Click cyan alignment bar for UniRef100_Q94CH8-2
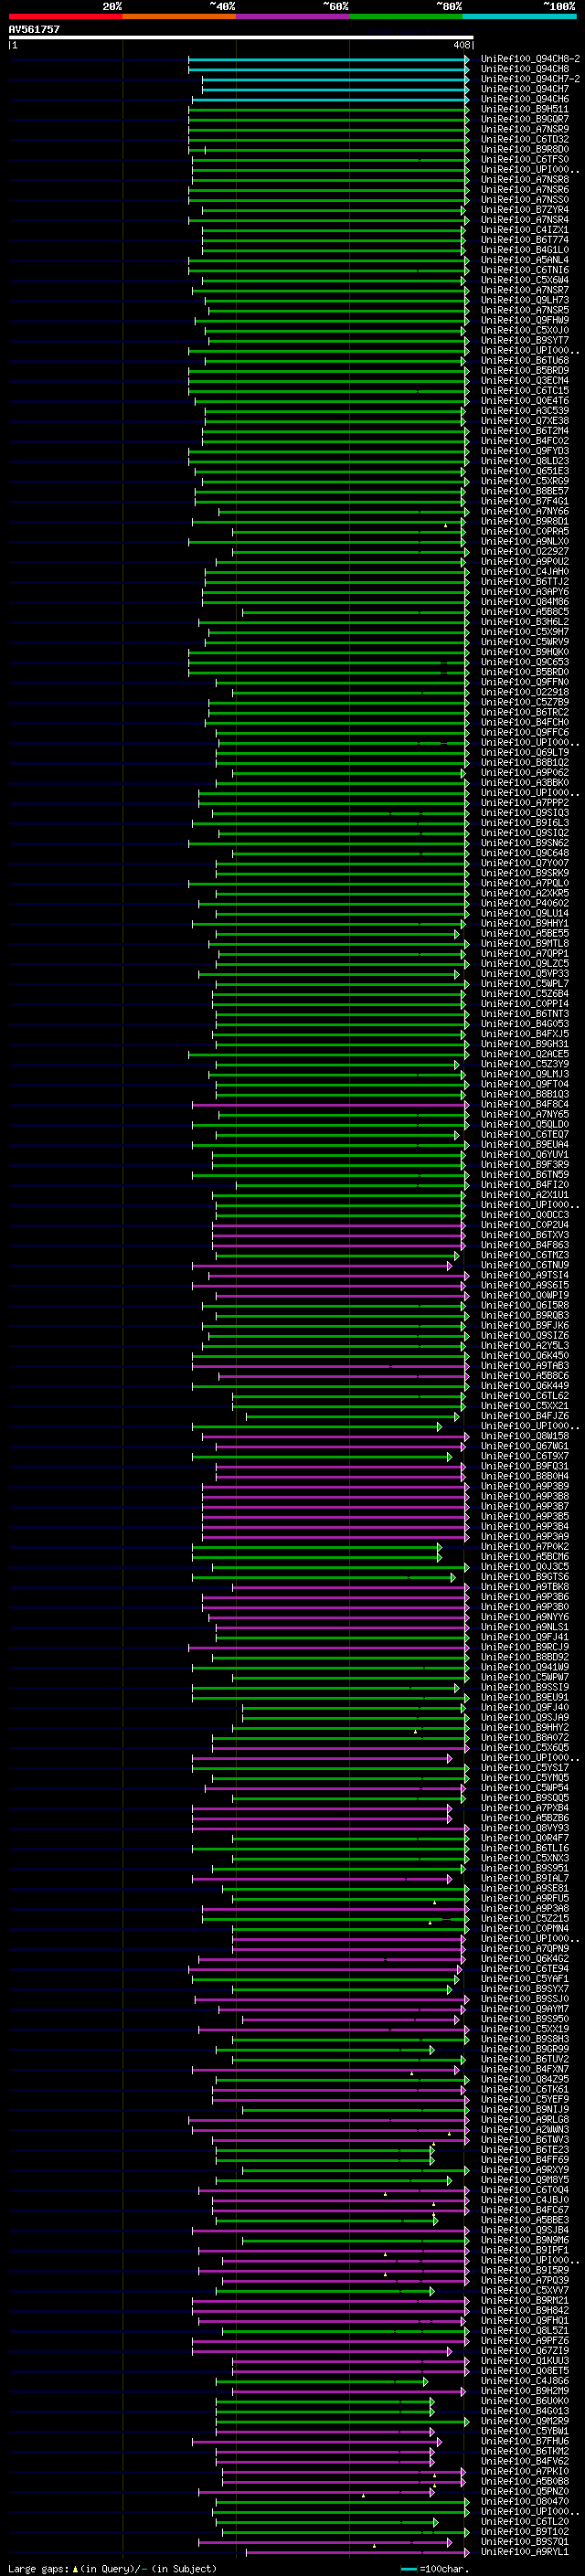585x2576 pixels. (328, 59)
